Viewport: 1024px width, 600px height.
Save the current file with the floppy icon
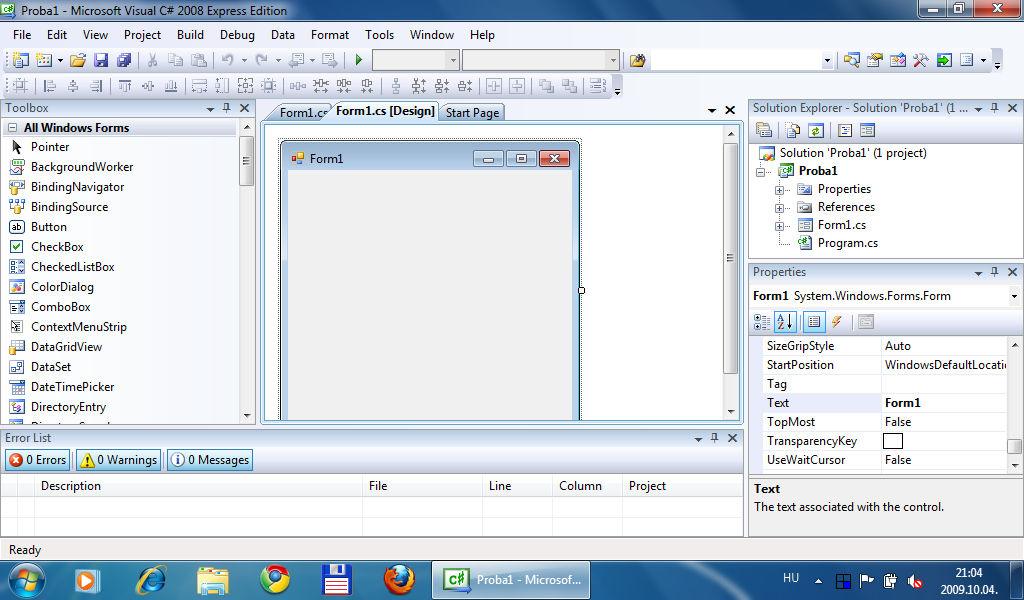[x=101, y=60]
